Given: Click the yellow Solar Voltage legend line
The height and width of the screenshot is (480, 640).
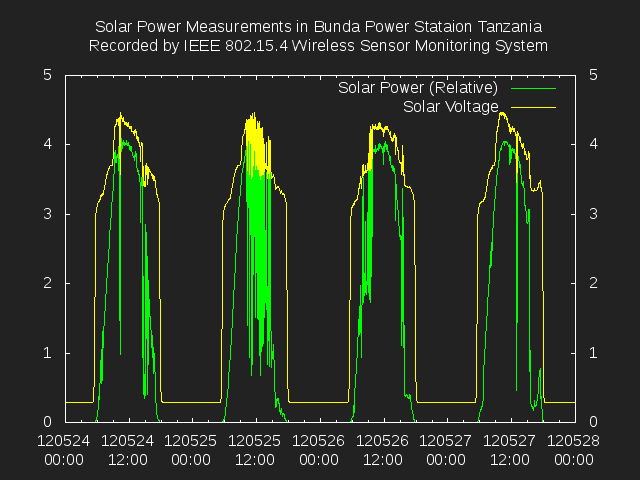Looking at the screenshot, I should coord(532,106).
